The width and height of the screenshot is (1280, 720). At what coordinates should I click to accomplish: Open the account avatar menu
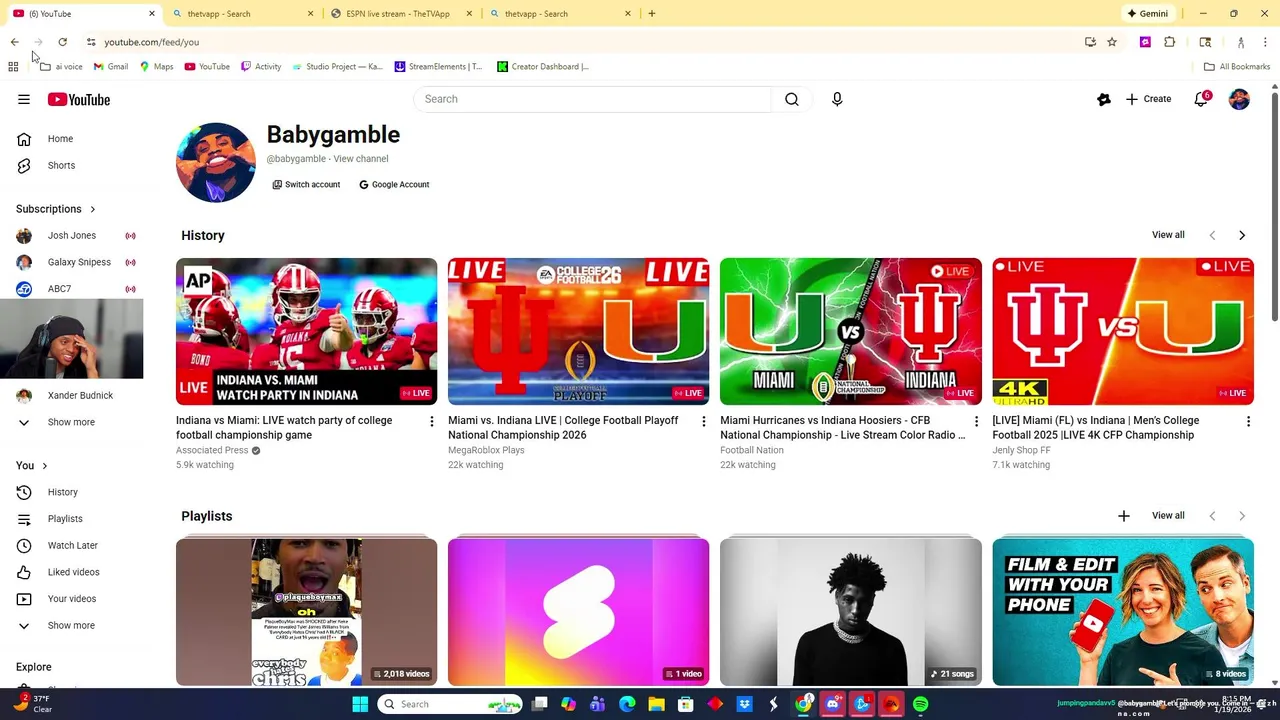pyautogui.click(x=1239, y=99)
